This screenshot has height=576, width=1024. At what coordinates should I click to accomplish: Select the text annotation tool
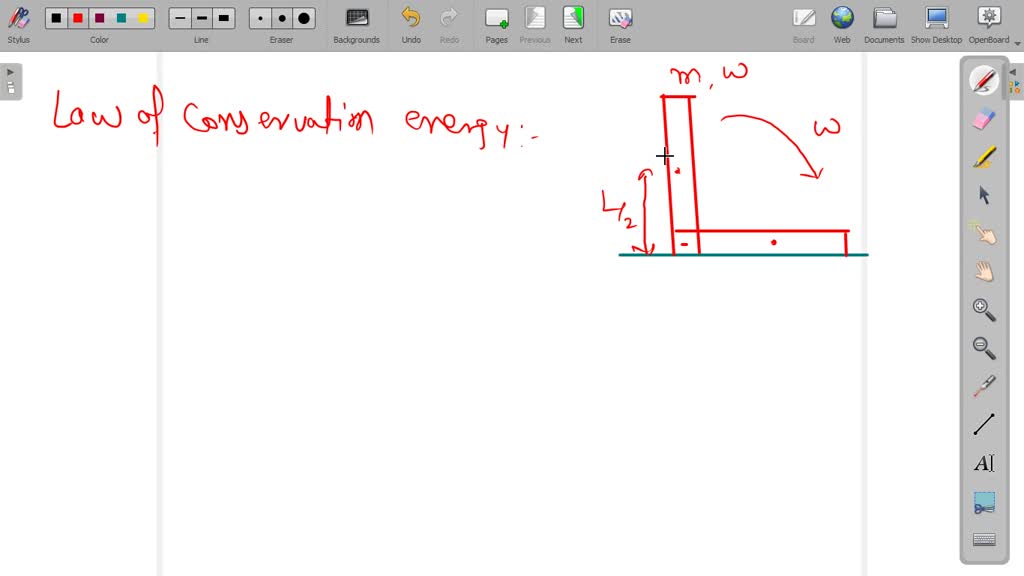[x=982, y=462]
